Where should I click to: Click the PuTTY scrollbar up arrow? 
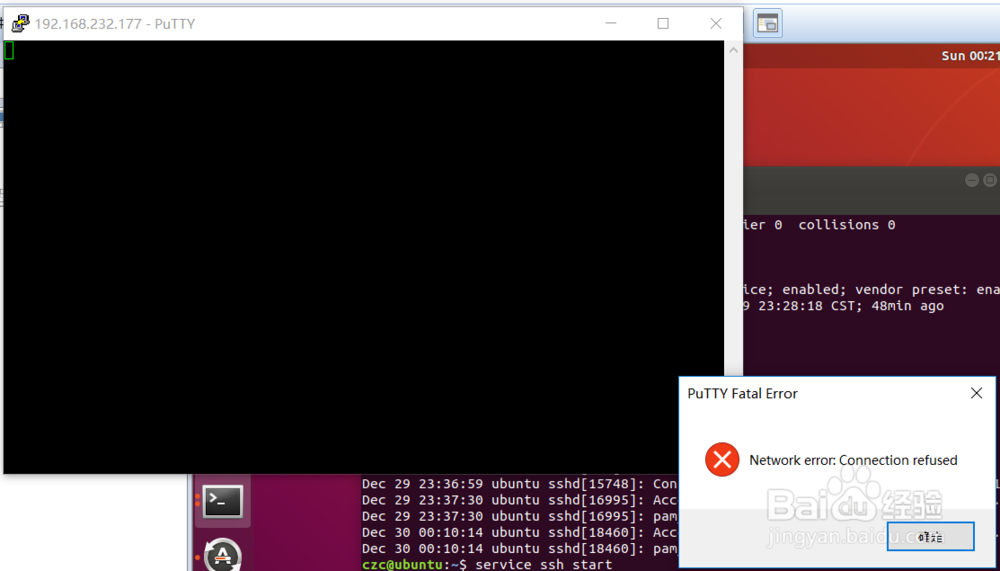point(733,50)
